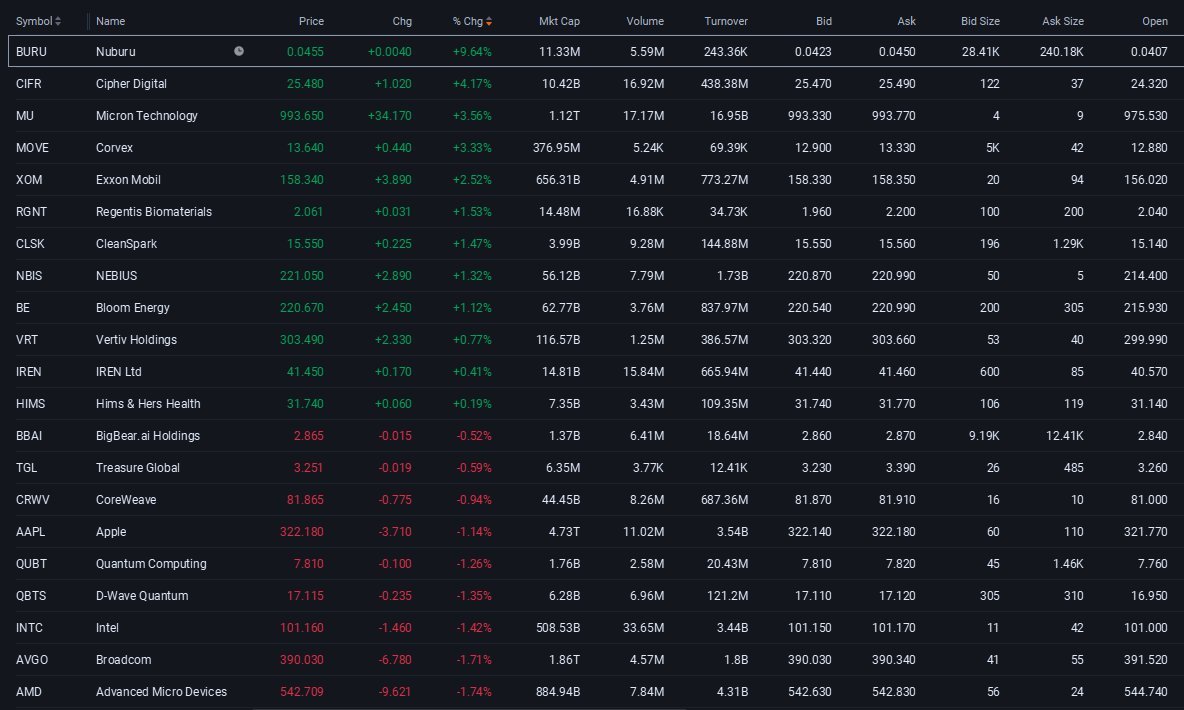Sort by % Chg column header
Screen dimensions: 1184x710
tap(472, 21)
